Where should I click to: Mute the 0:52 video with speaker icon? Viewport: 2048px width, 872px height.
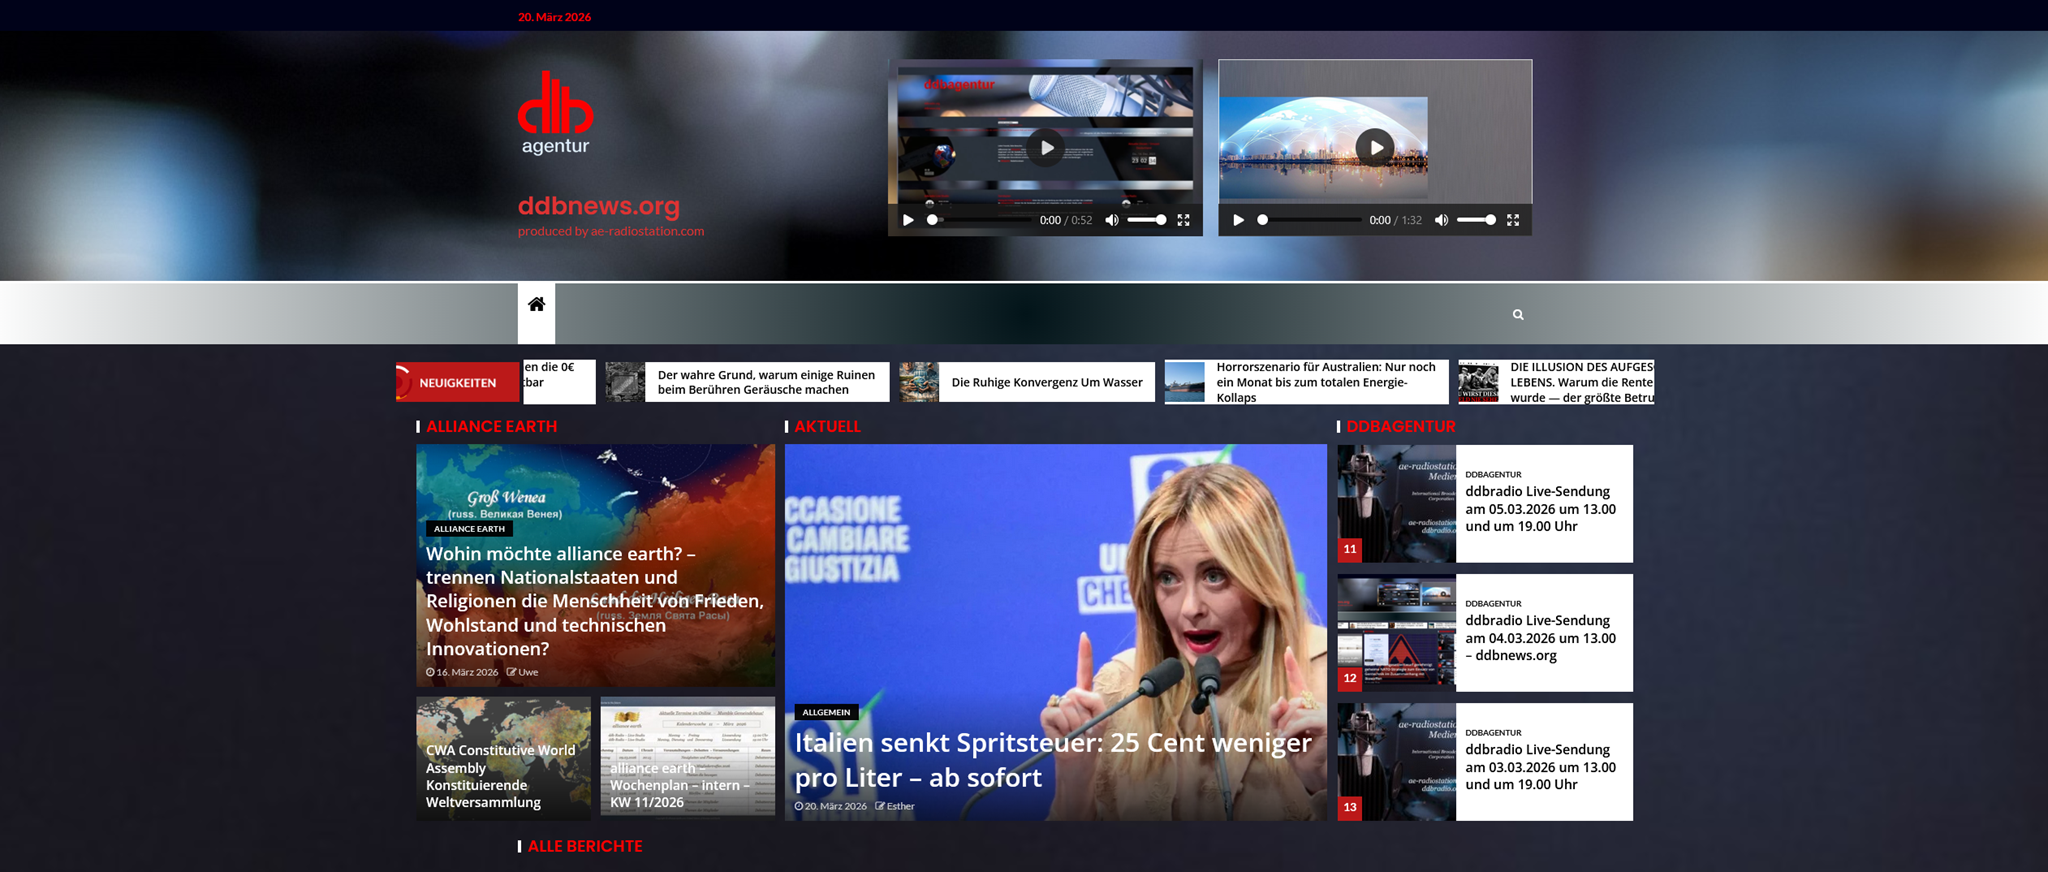point(1111,220)
